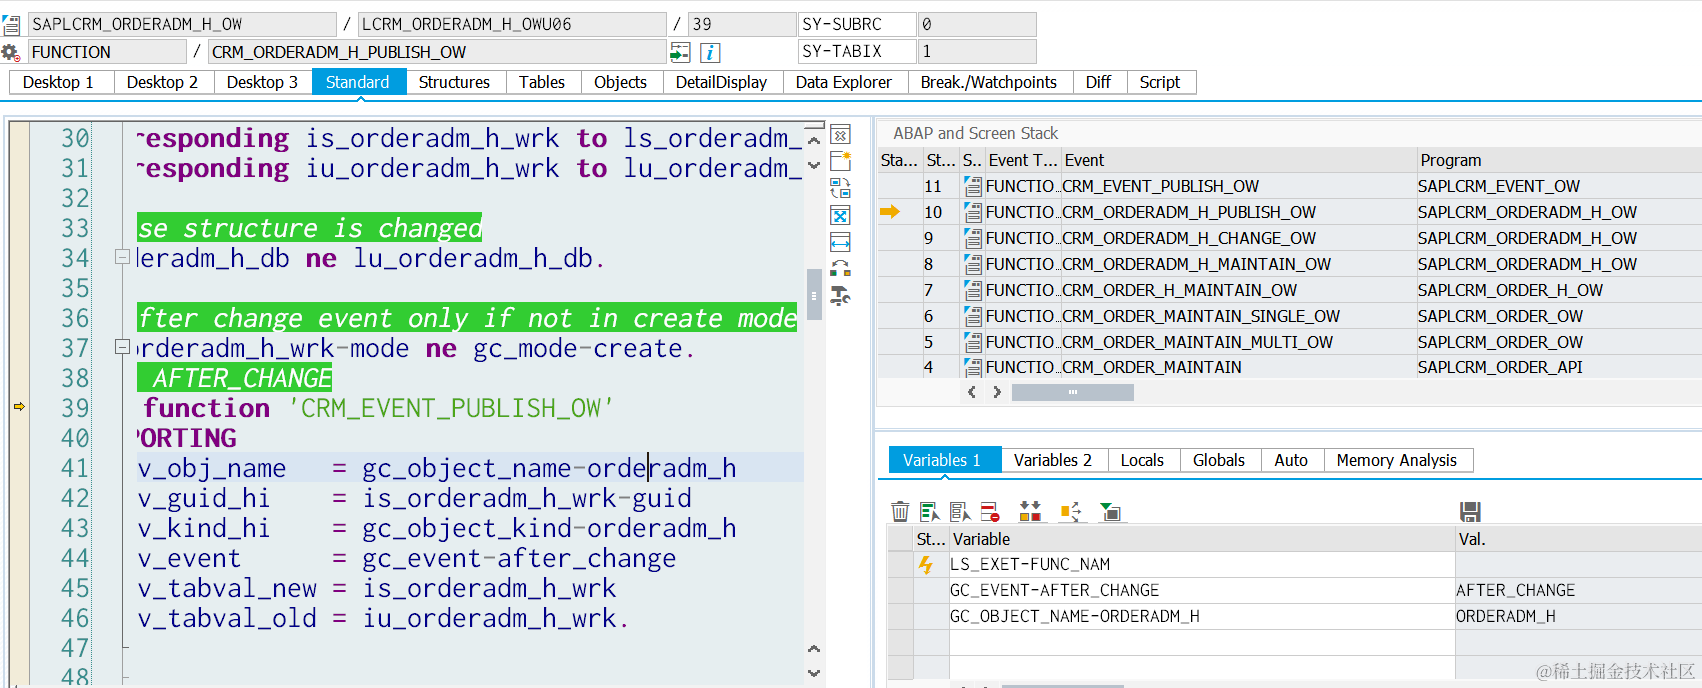
Task: Select the Variables 1 tab
Action: click(943, 460)
